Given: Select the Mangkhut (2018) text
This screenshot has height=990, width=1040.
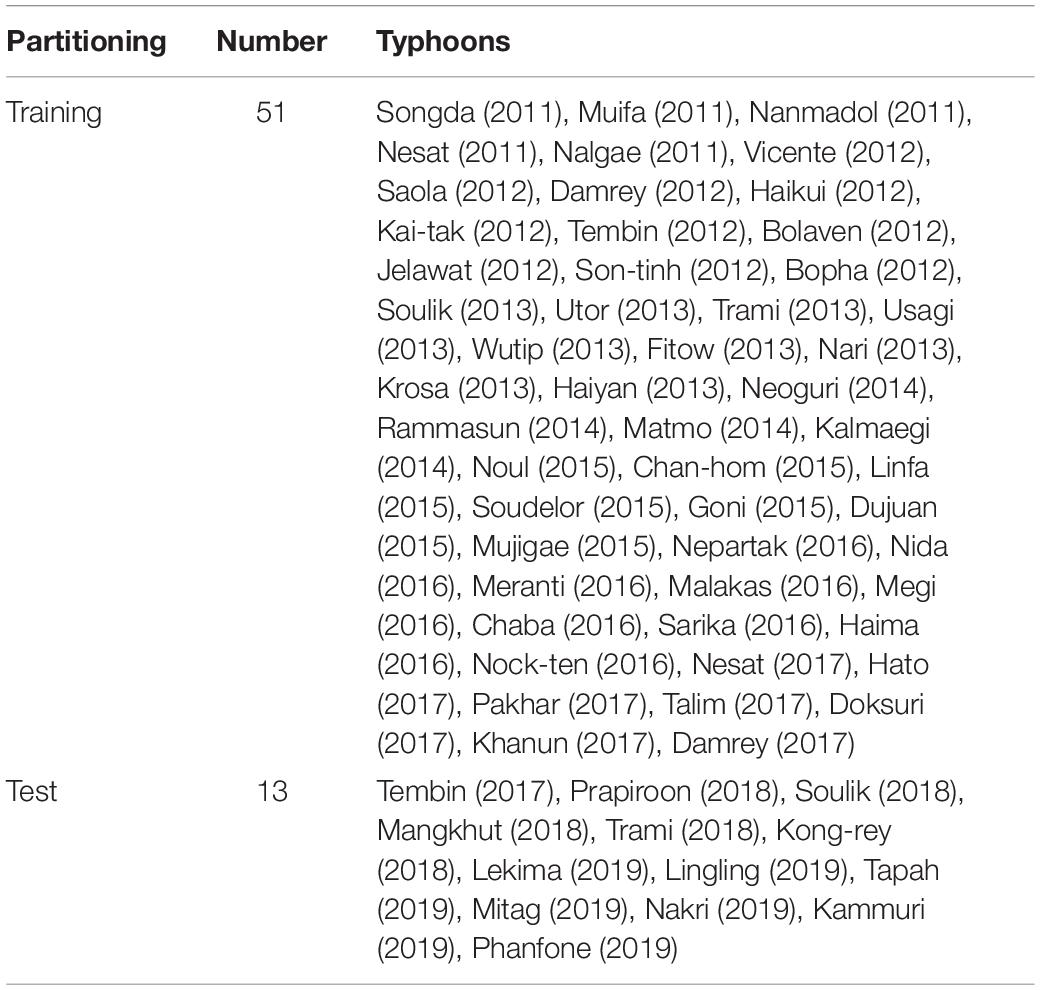Looking at the screenshot, I should [483, 831].
